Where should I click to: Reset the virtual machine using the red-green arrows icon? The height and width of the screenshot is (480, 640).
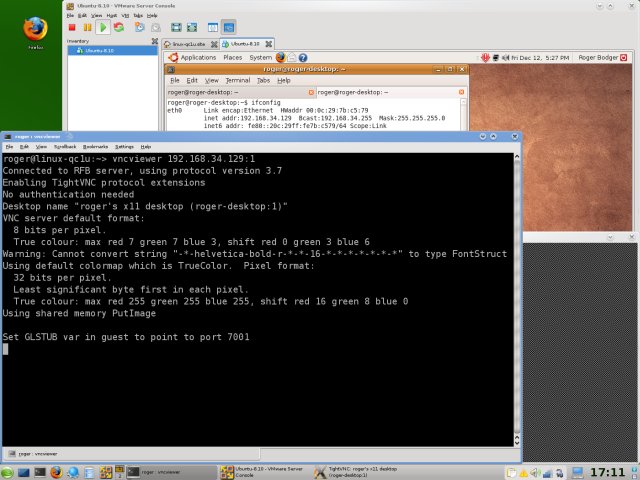click(119, 27)
